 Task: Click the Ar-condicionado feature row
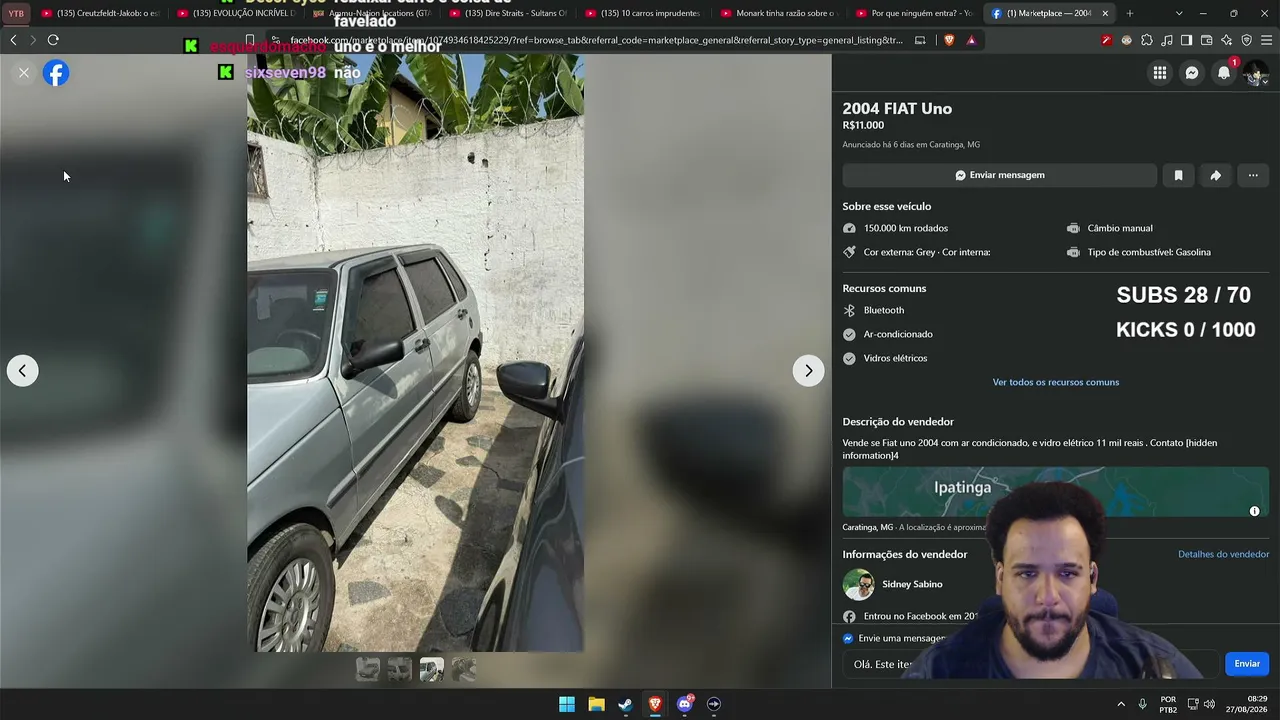(x=888, y=334)
